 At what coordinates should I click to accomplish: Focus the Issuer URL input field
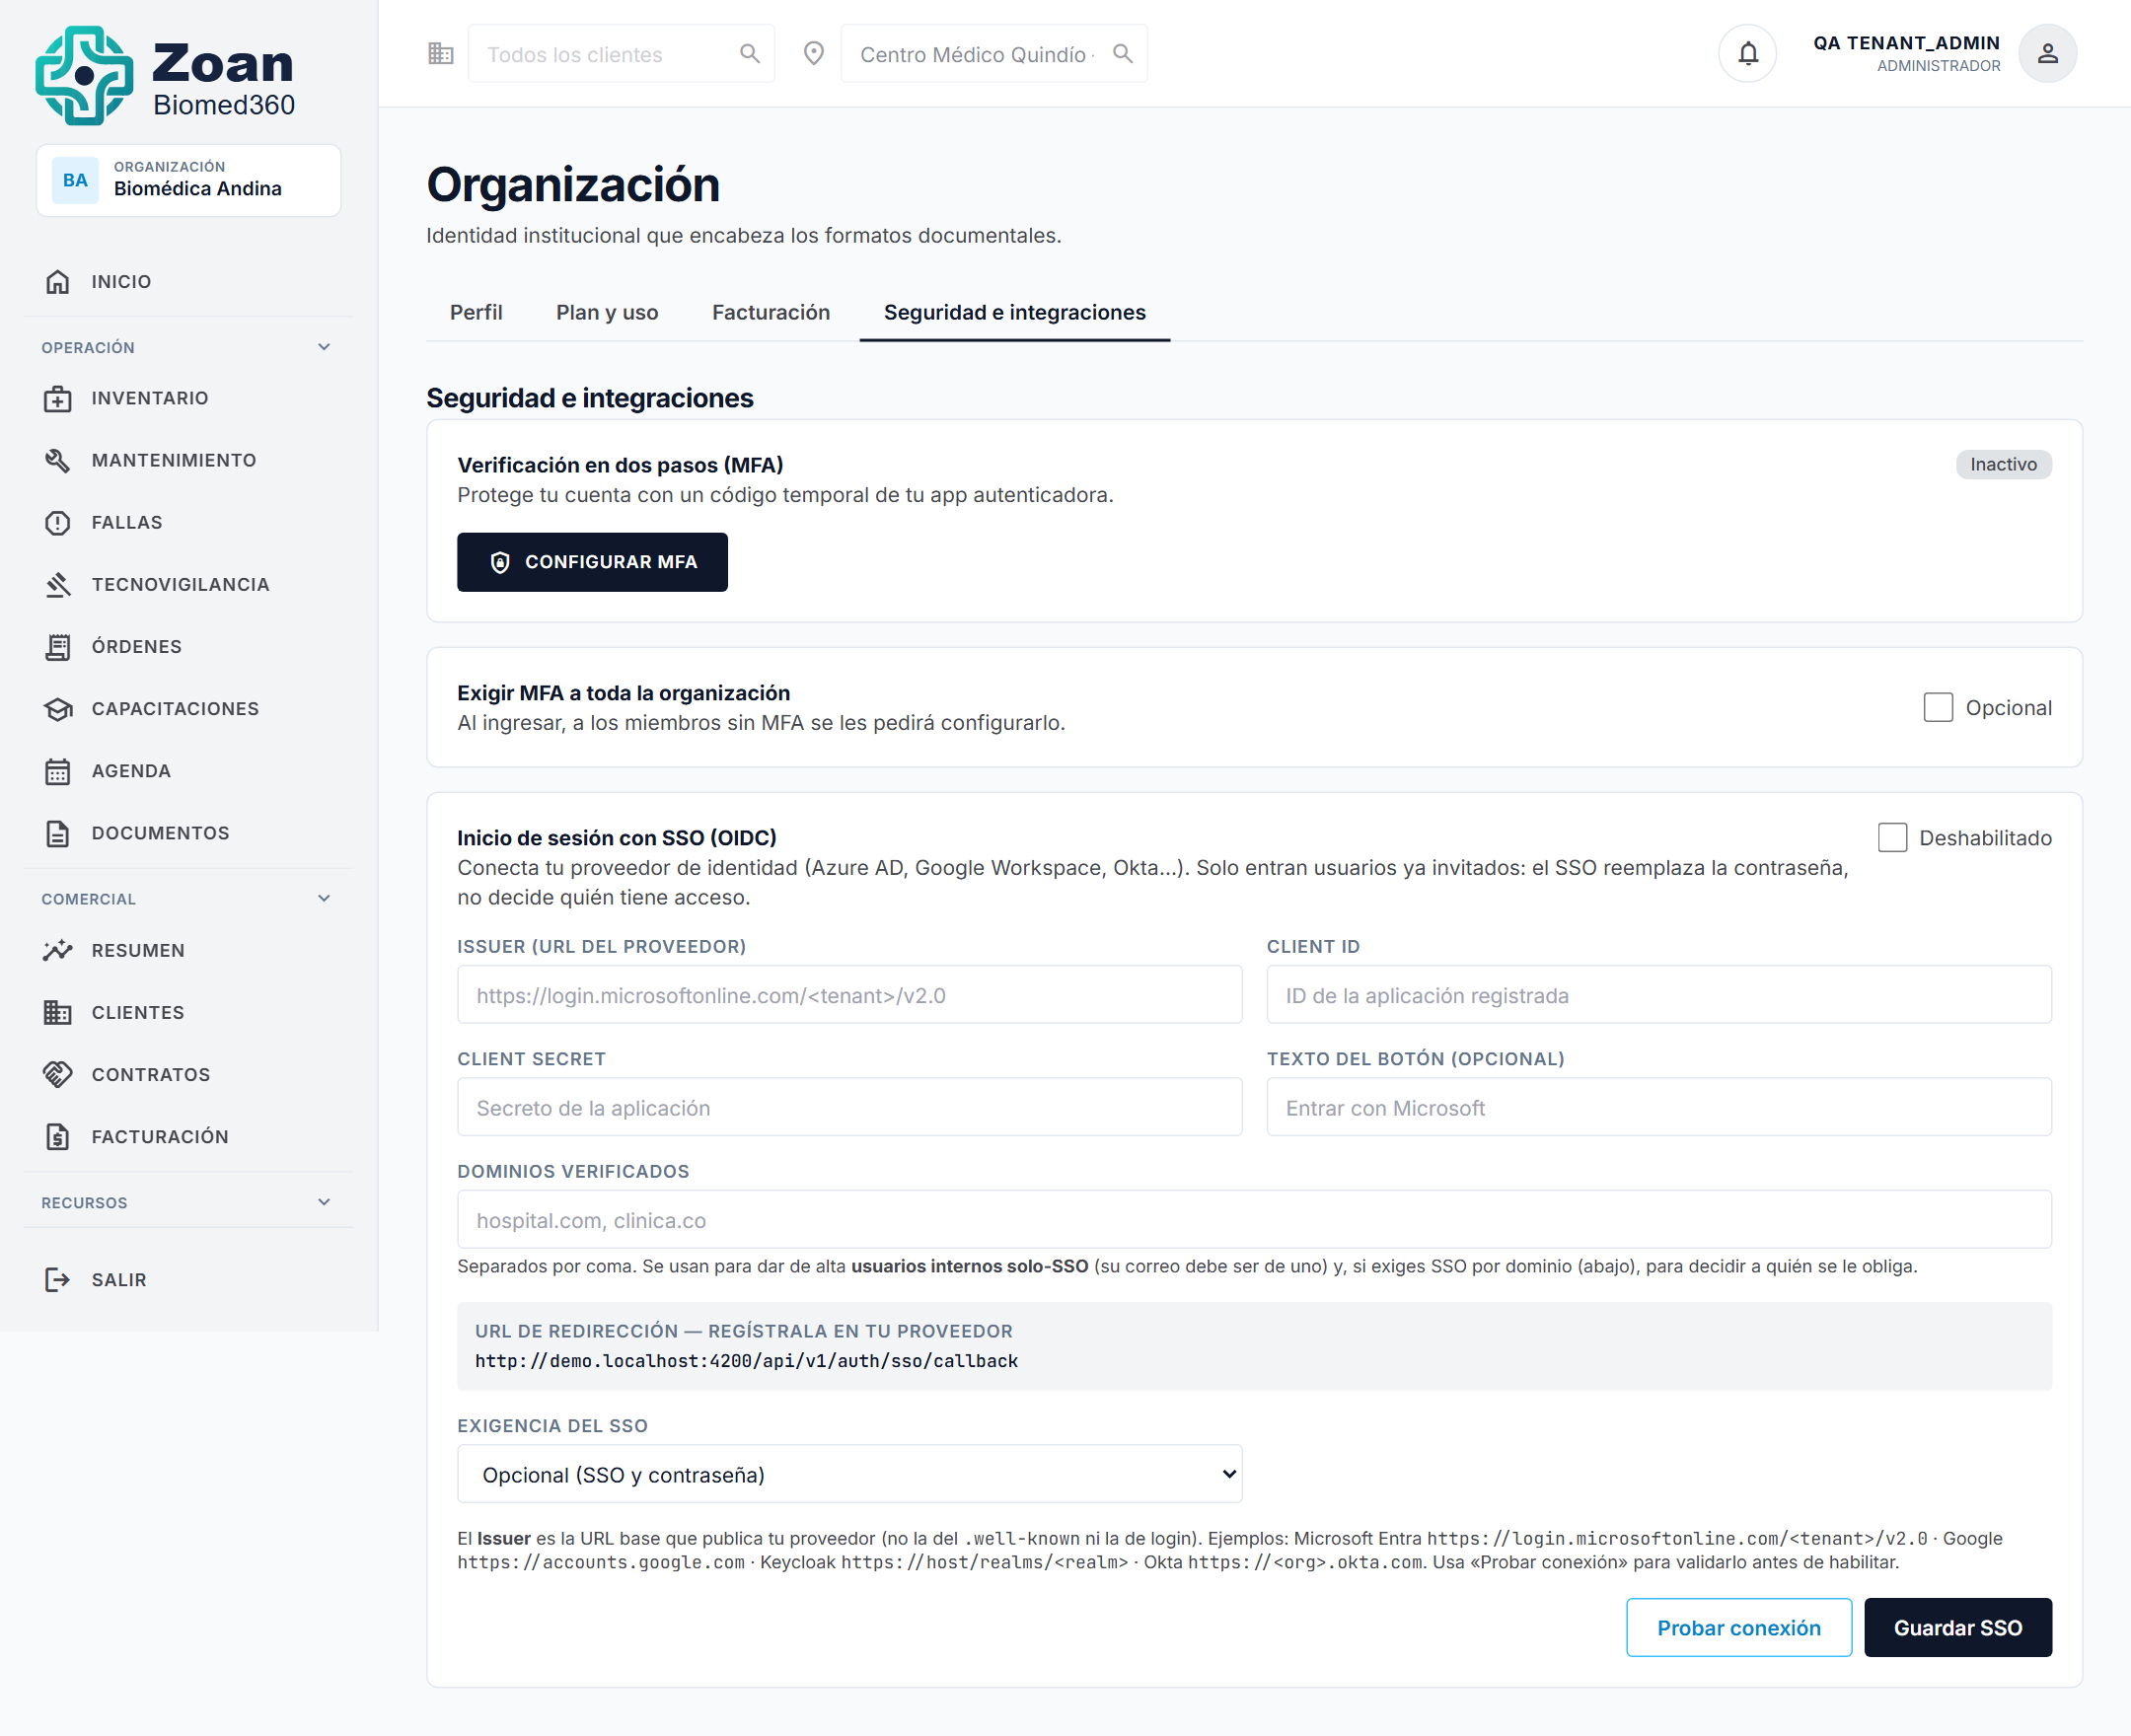(850, 995)
